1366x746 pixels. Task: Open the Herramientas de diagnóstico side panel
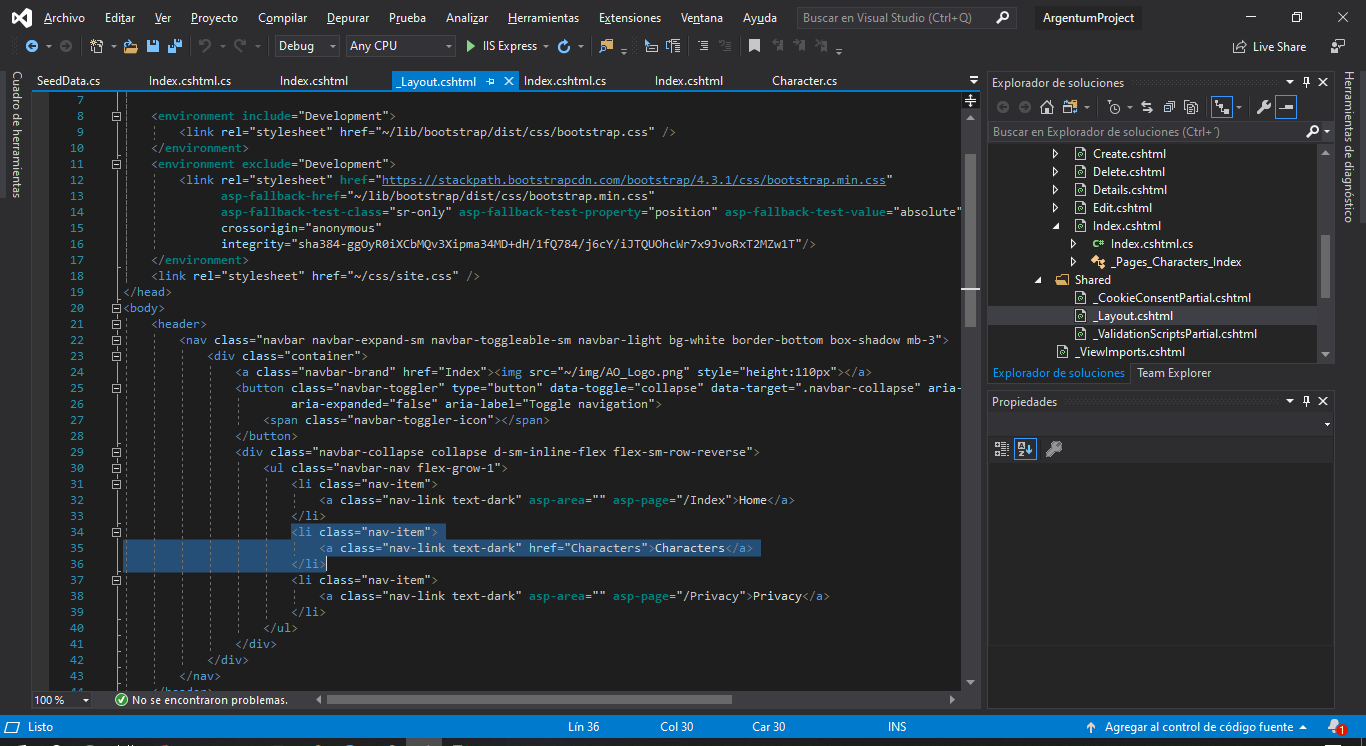pos(1349,146)
